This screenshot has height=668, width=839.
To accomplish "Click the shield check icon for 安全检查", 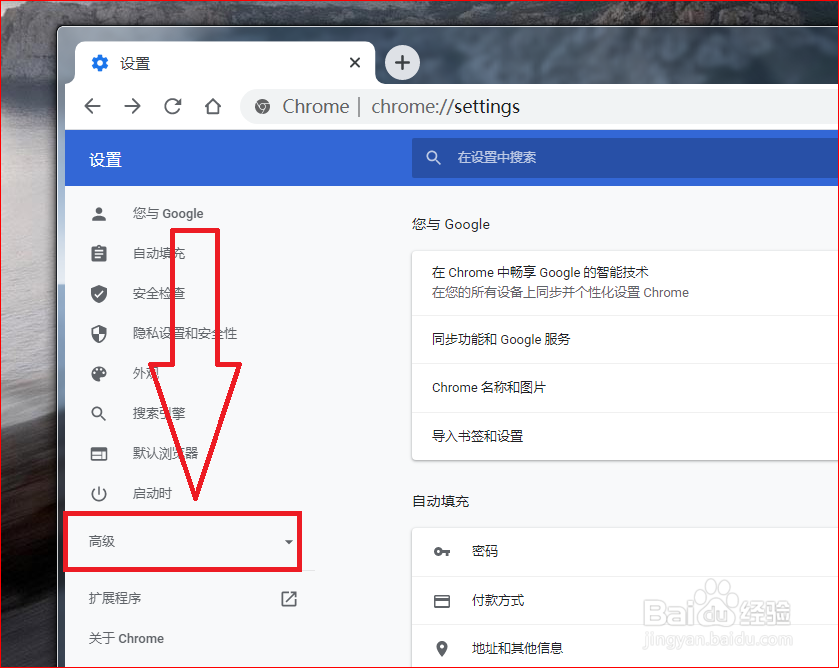I will tap(99, 294).
